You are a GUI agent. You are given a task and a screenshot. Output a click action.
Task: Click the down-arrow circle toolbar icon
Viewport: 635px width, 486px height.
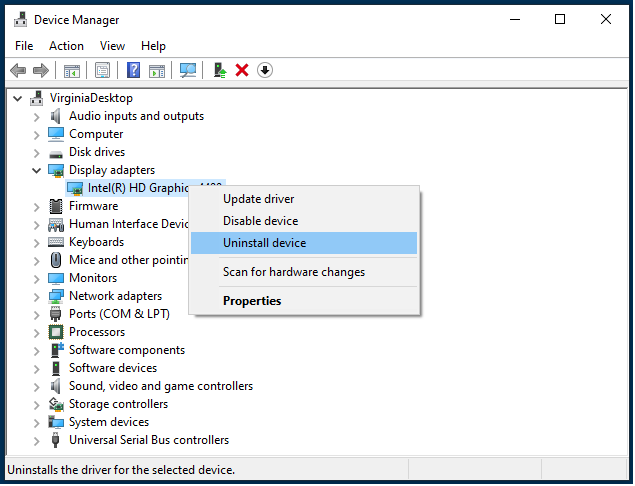click(265, 70)
